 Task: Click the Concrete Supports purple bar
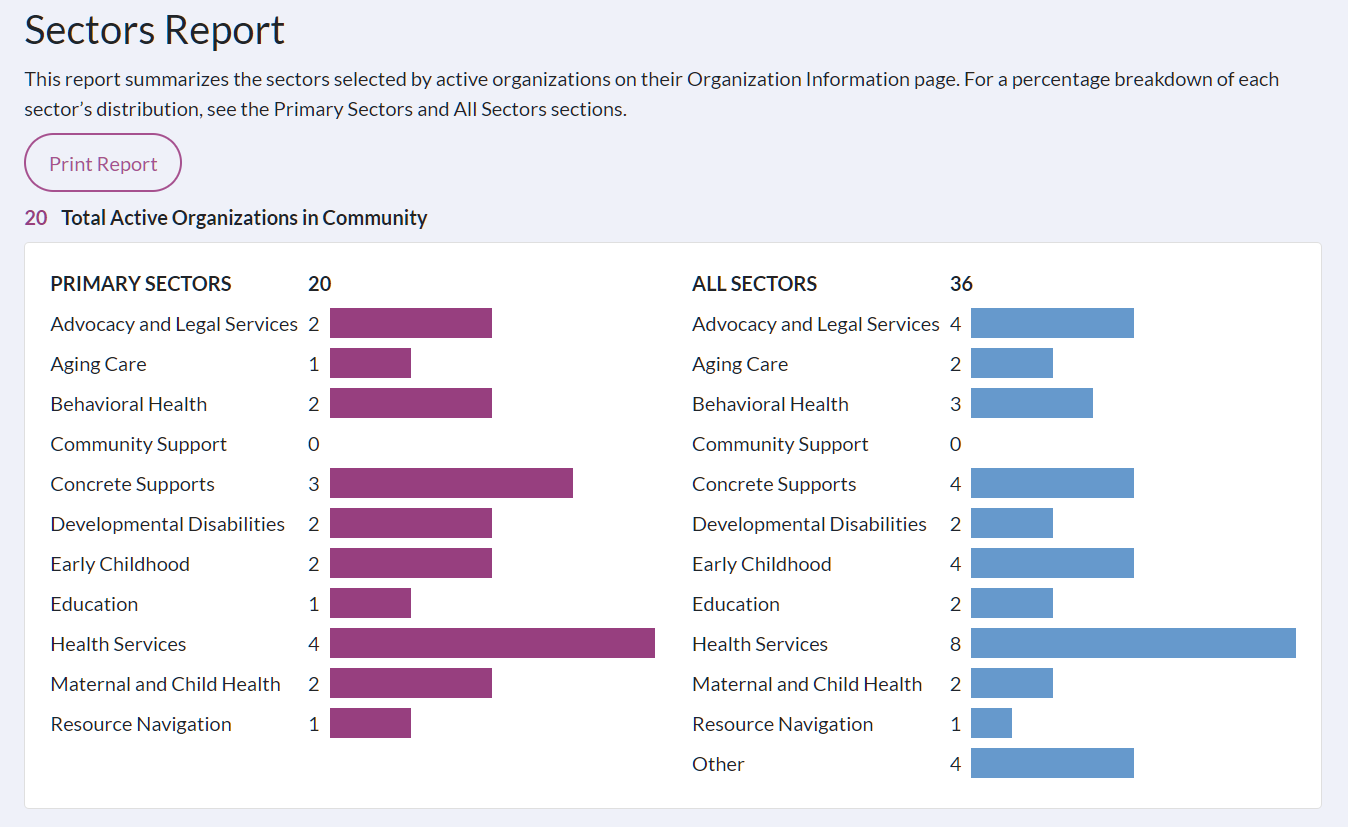(x=451, y=483)
